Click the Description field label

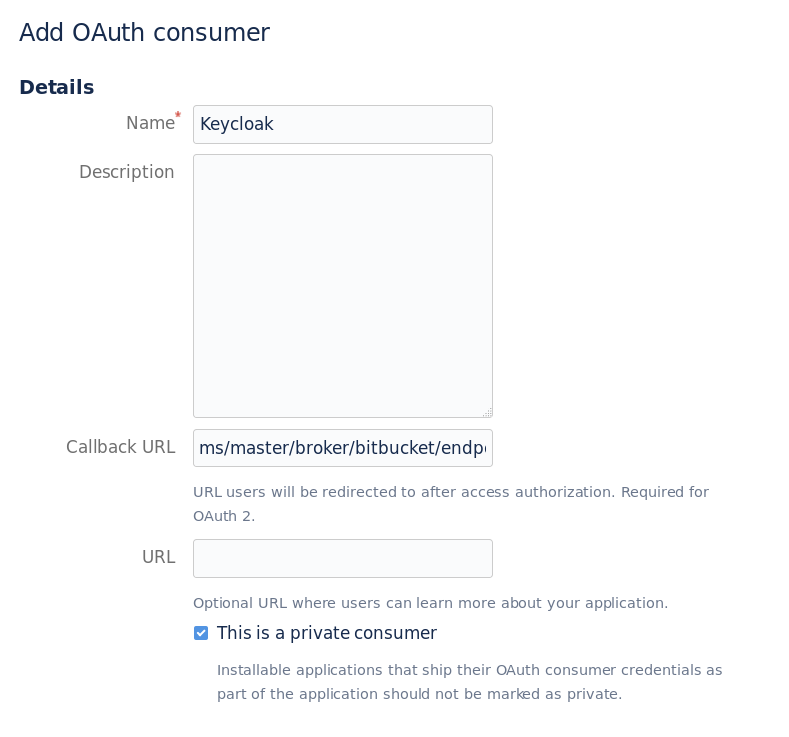coord(127,172)
